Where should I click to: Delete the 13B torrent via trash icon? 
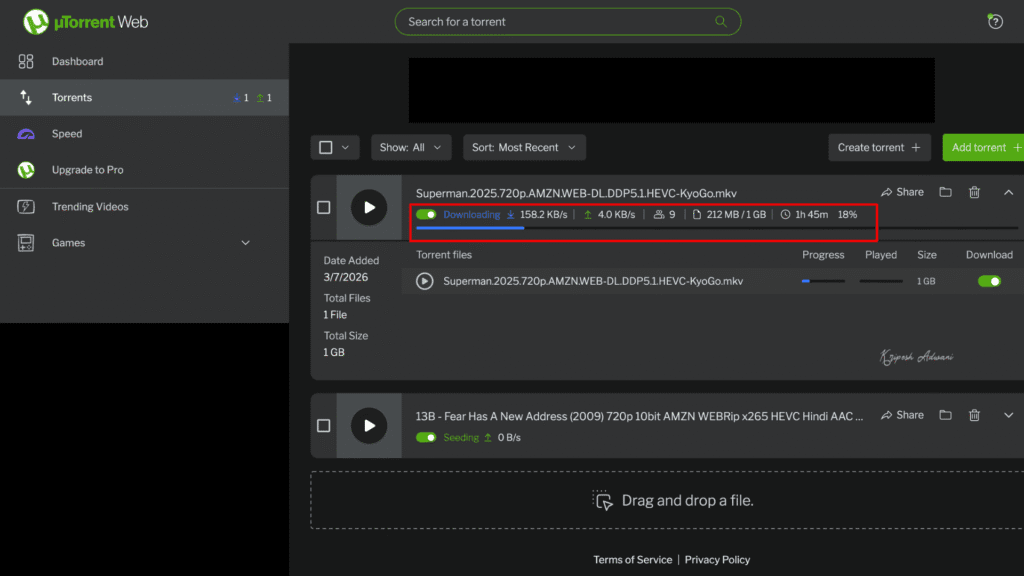[x=974, y=415]
